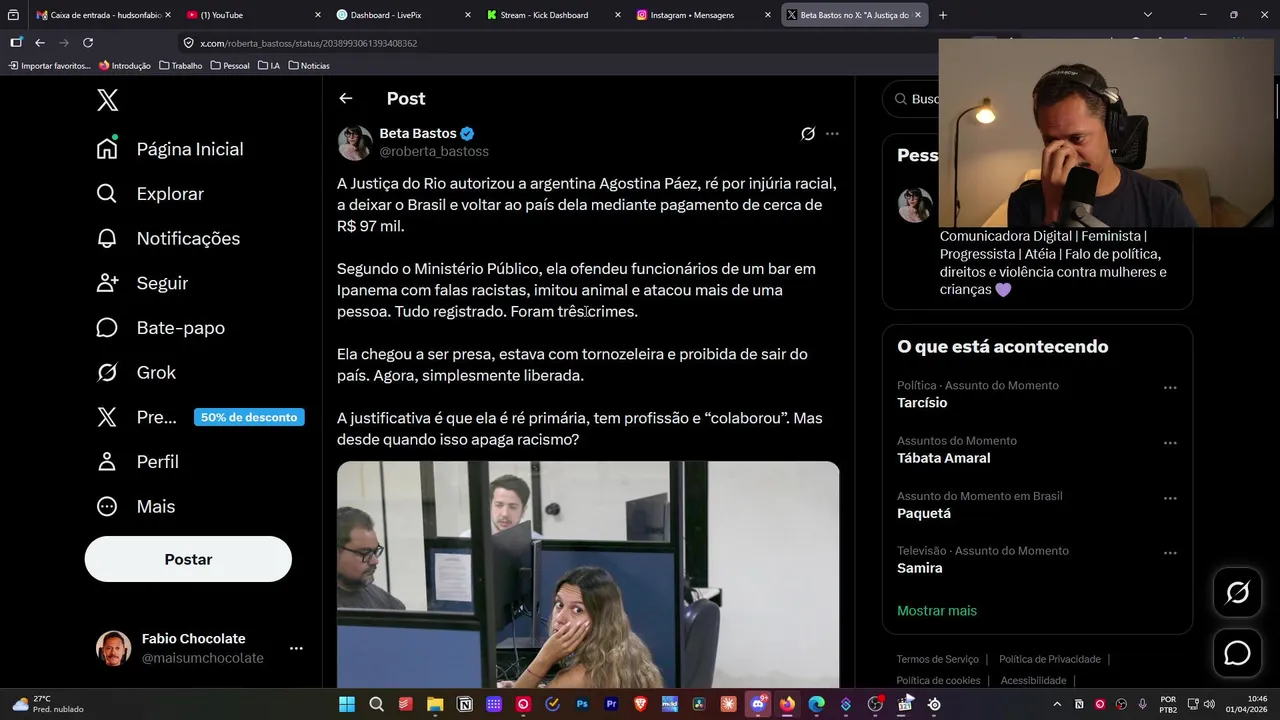Go back using the Post arrow

click(x=346, y=98)
